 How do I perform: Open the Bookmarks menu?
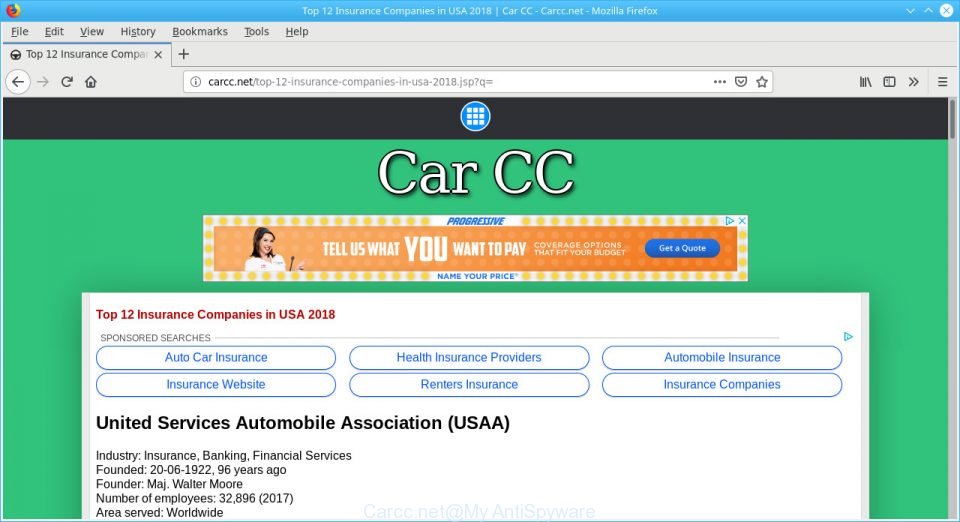coord(200,31)
